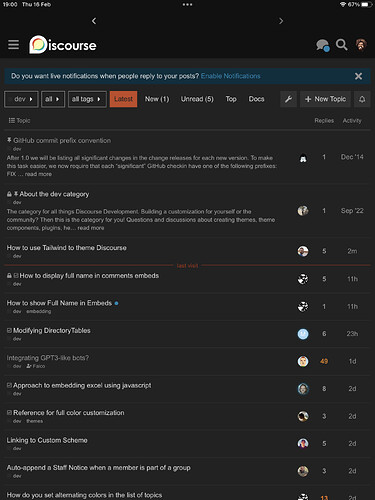Open embedding excel topic poster avatar
The image size is (375, 500).
(303, 389)
